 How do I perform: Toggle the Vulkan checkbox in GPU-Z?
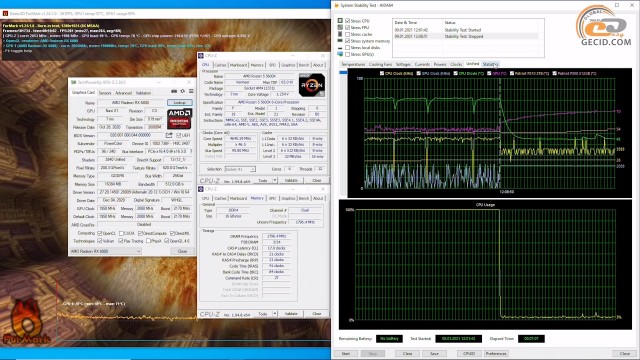[100, 241]
